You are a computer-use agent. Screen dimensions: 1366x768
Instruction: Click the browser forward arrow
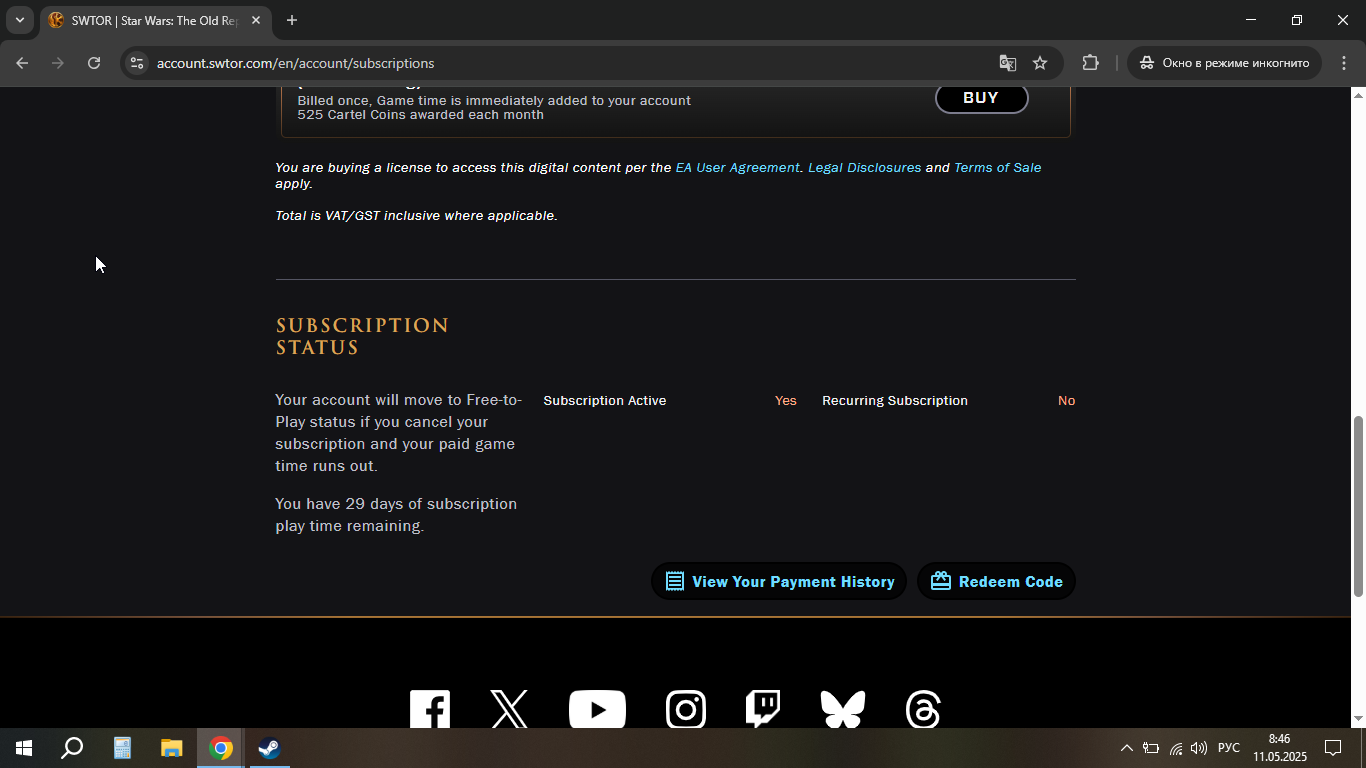(x=58, y=63)
